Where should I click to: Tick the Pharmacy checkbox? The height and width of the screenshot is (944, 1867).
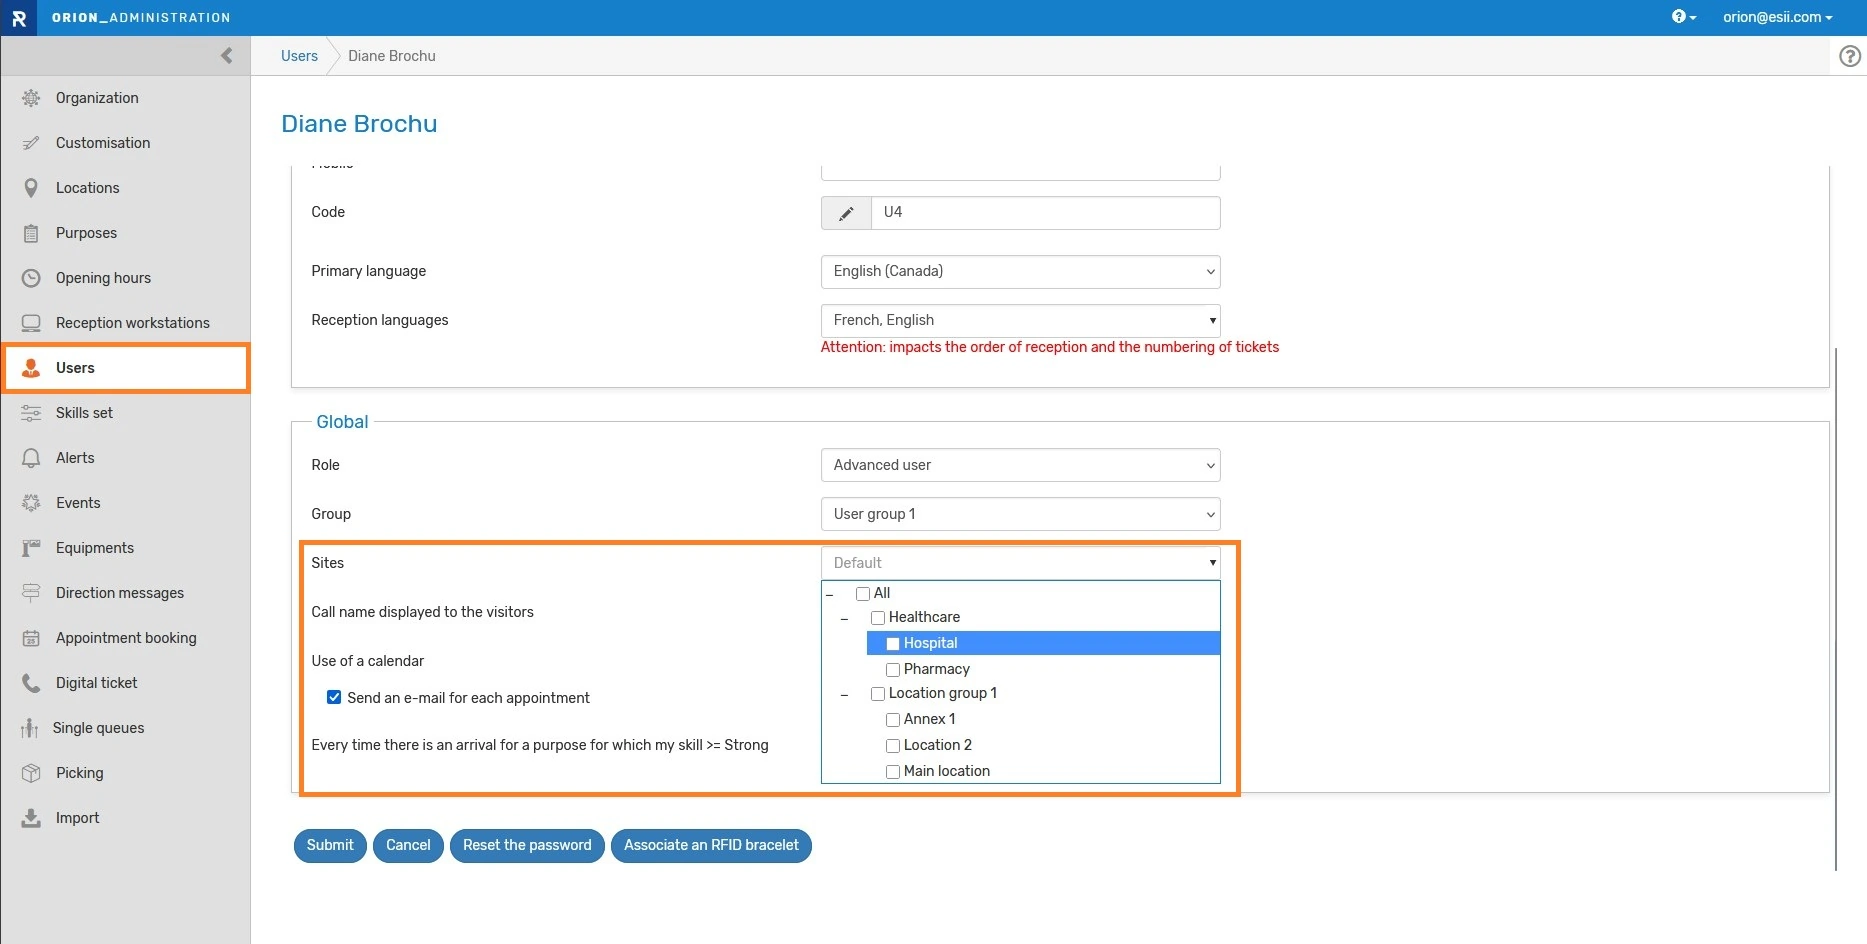tap(893, 670)
